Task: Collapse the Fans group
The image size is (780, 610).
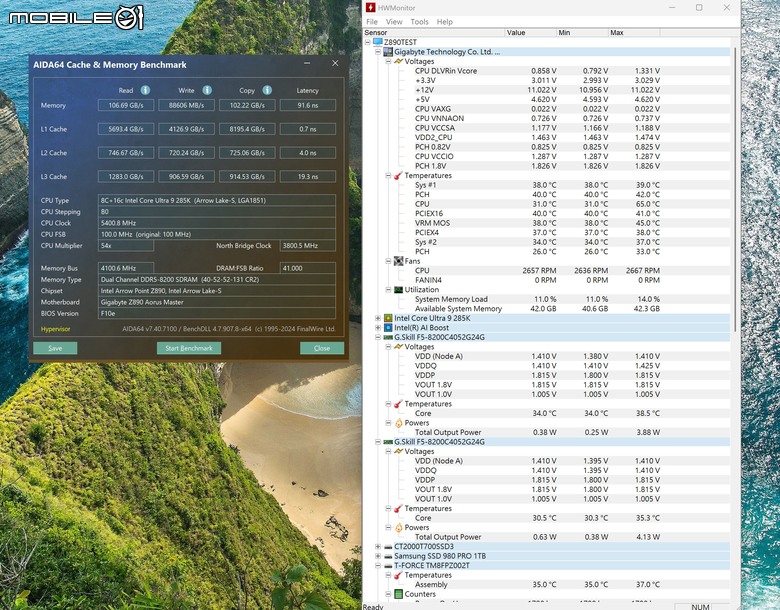Action: [388, 261]
